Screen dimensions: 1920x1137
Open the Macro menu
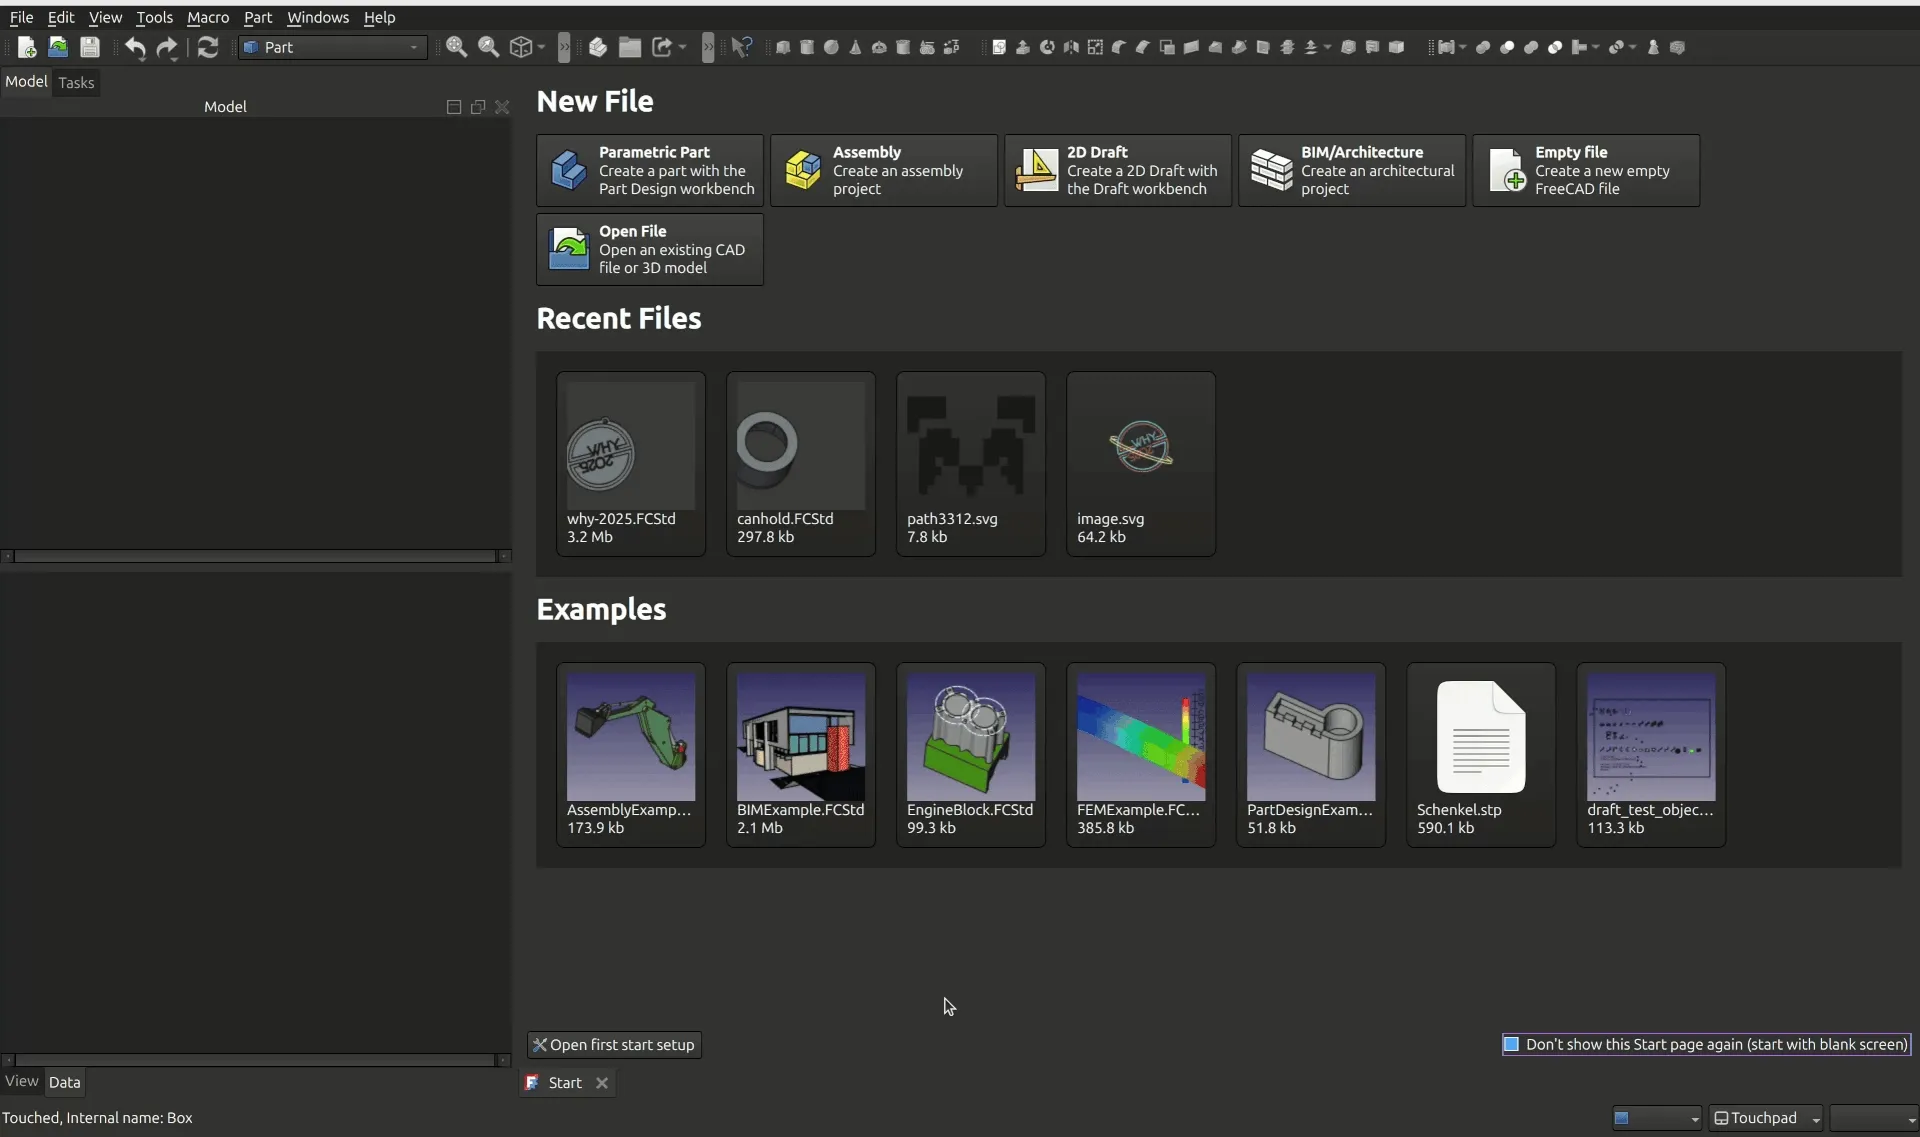tap(208, 17)
